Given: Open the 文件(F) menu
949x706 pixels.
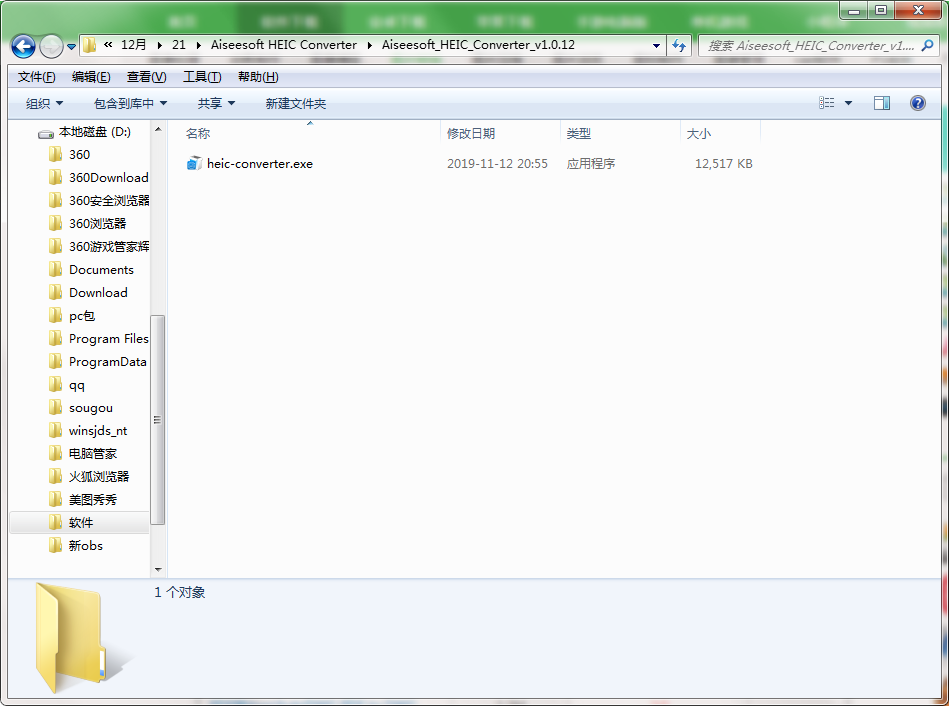Looking at the screenshot, I should pos(36,77).
